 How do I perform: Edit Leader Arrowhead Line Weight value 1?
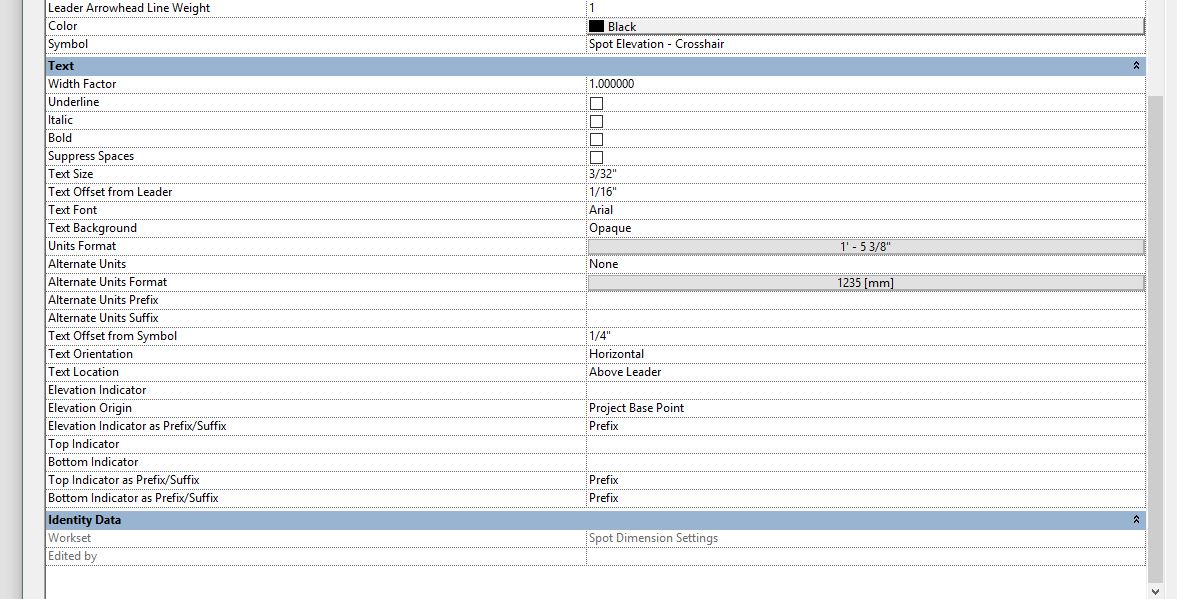[865, 8]
